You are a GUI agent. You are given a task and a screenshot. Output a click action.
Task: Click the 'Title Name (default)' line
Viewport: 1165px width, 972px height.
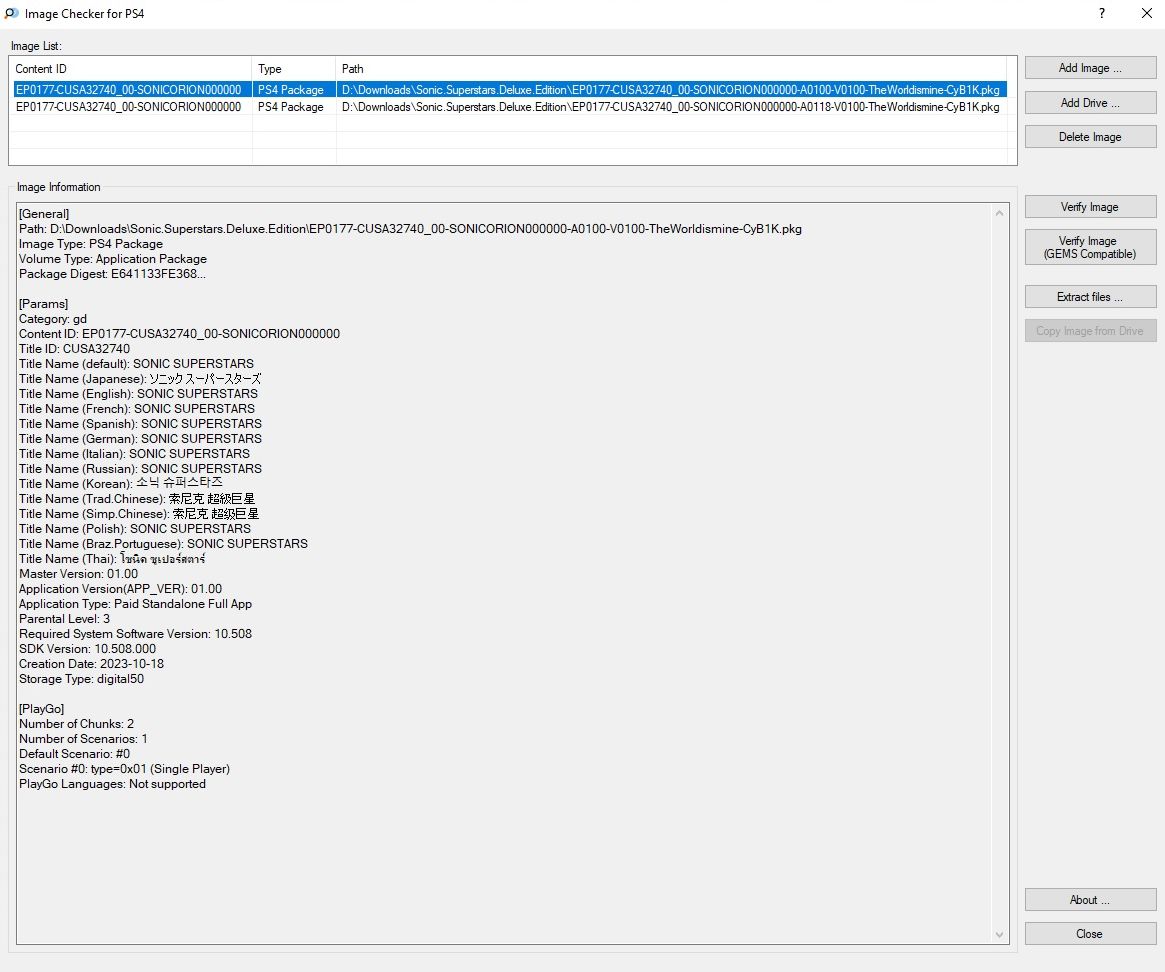(x=136, y=363)
